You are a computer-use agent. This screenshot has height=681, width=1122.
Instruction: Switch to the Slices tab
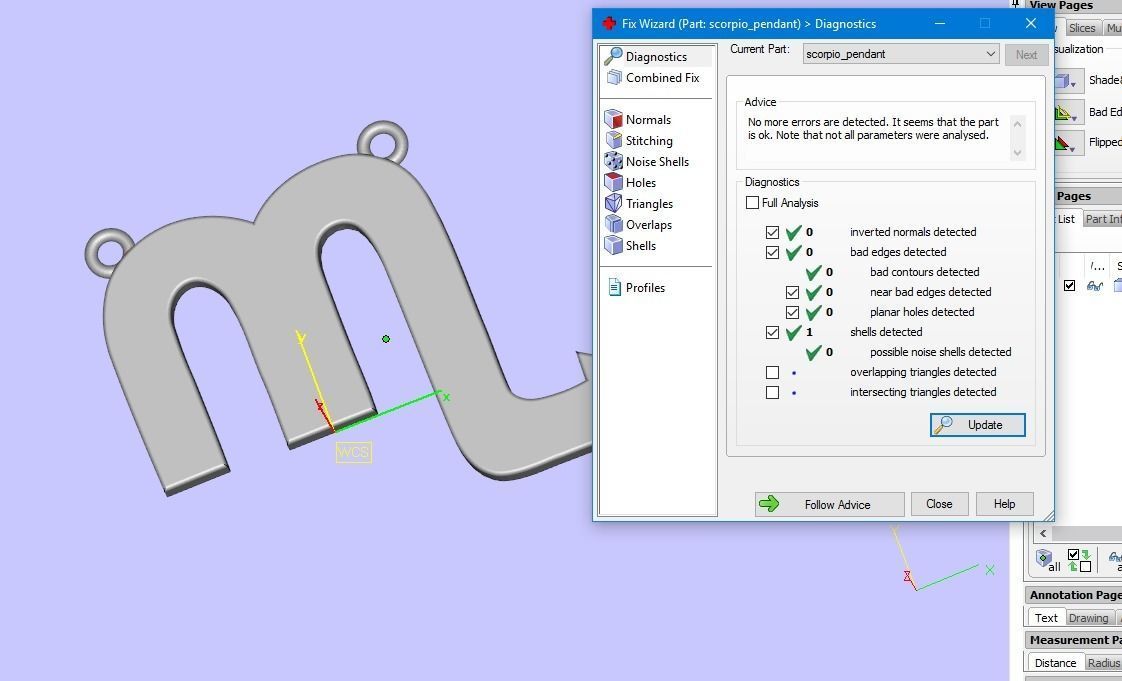[1082, 28]
